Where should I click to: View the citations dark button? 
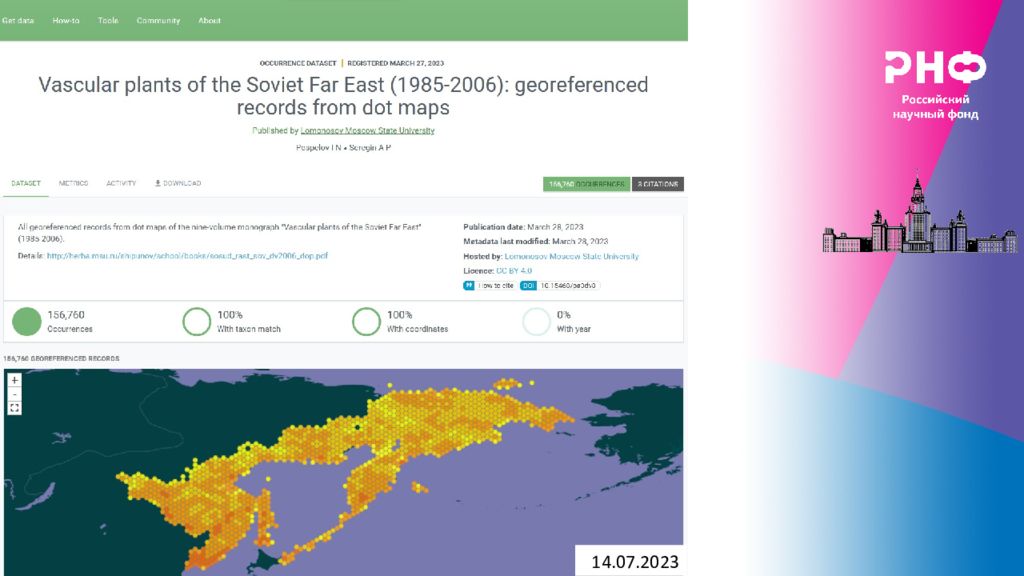658,184
